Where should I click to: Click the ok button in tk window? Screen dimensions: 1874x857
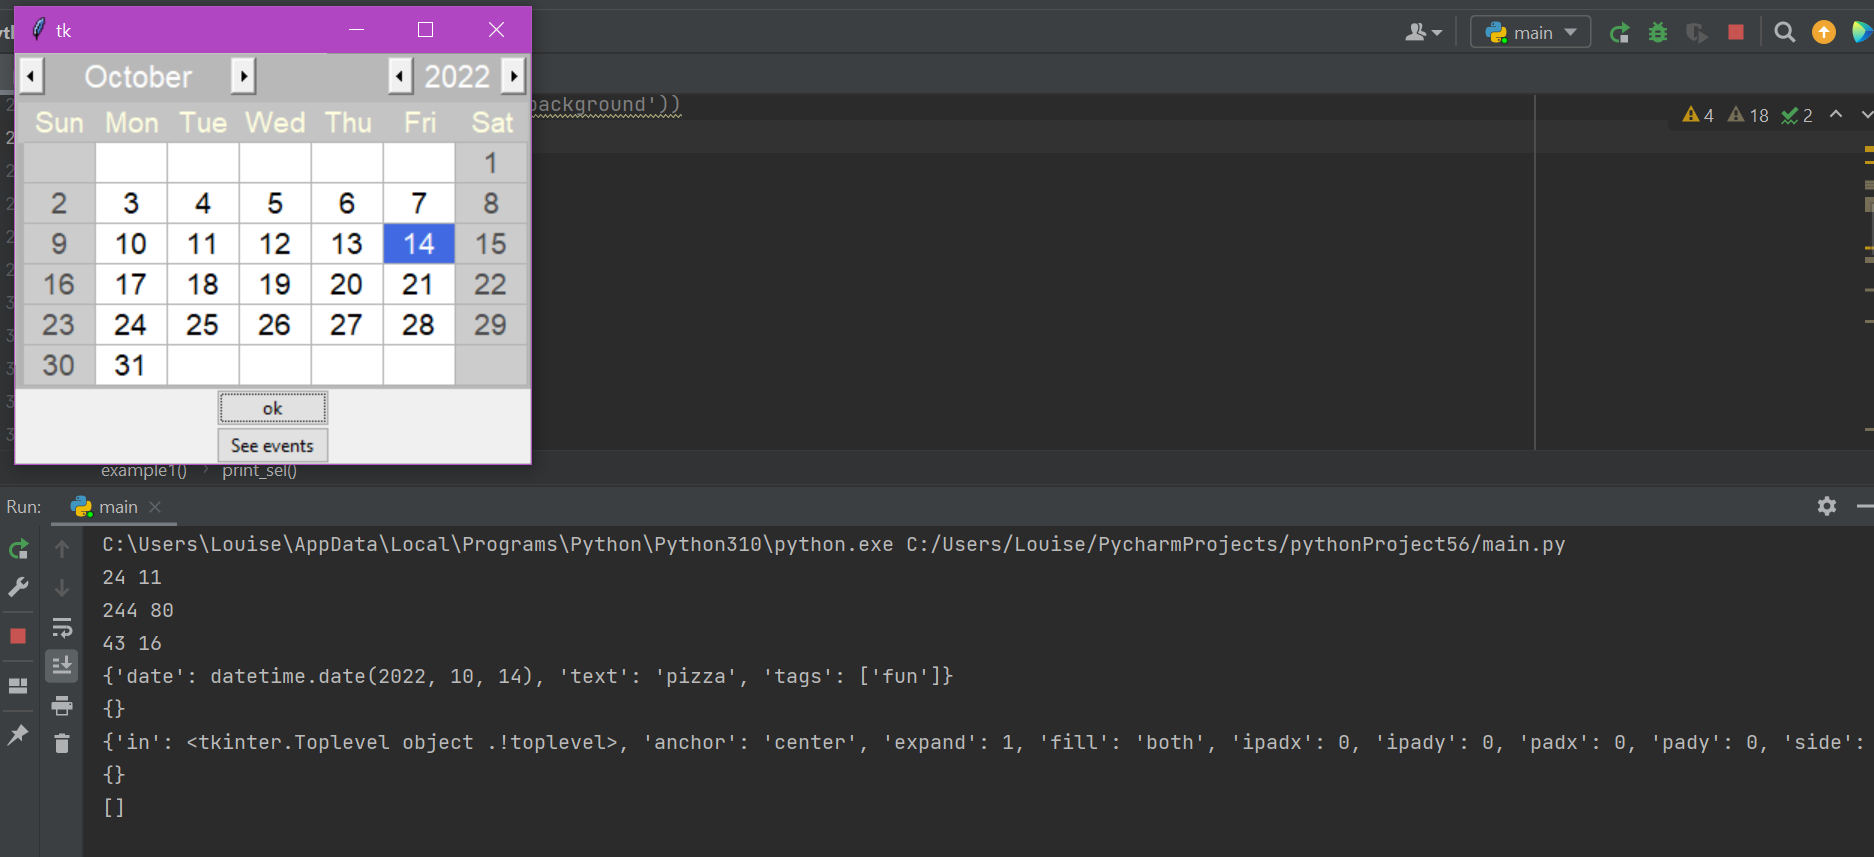coord(272,408)
